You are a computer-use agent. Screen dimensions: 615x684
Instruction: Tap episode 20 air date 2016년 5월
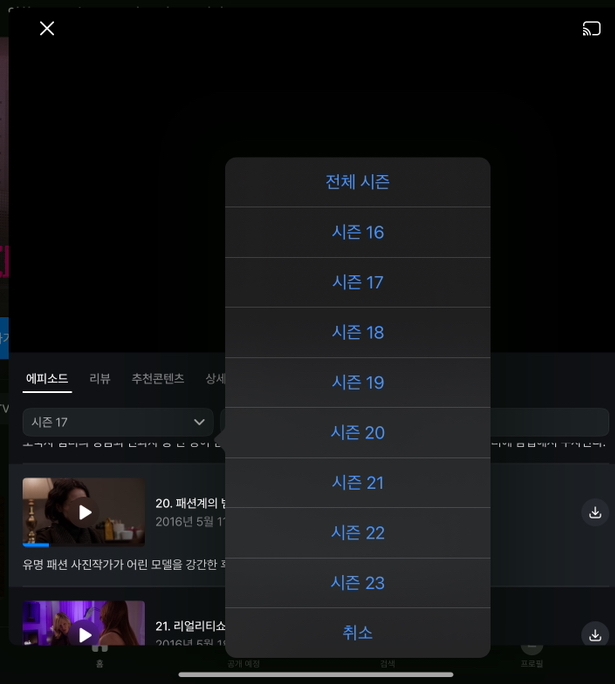point(191,521)
